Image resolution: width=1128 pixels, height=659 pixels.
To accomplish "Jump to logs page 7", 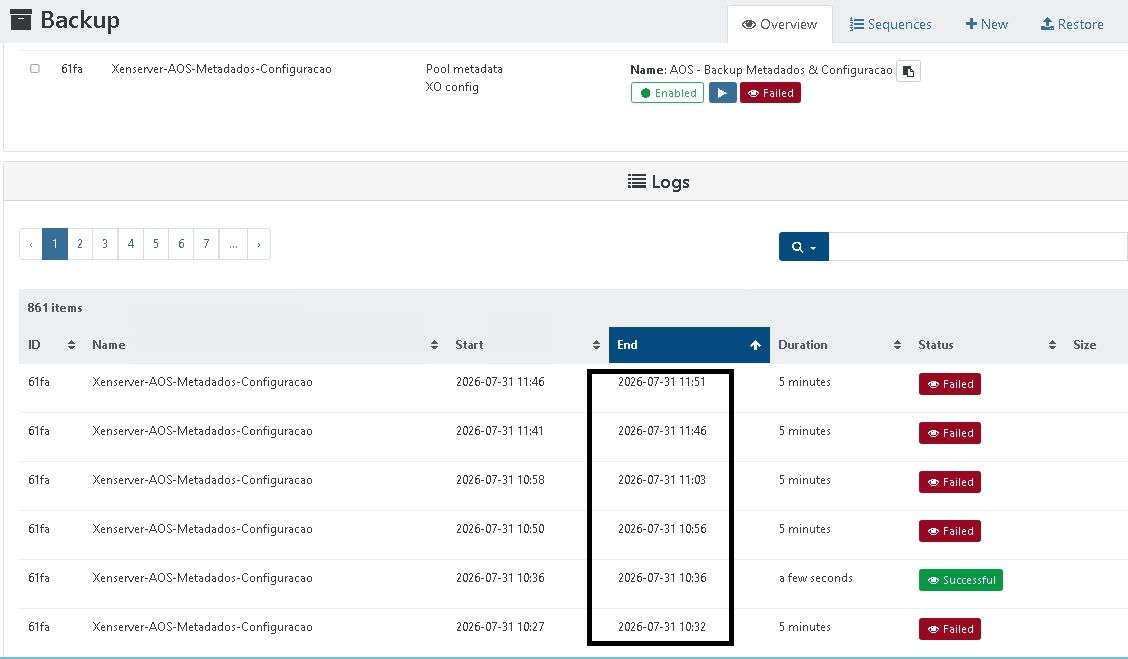I will [x=206, y=244].
